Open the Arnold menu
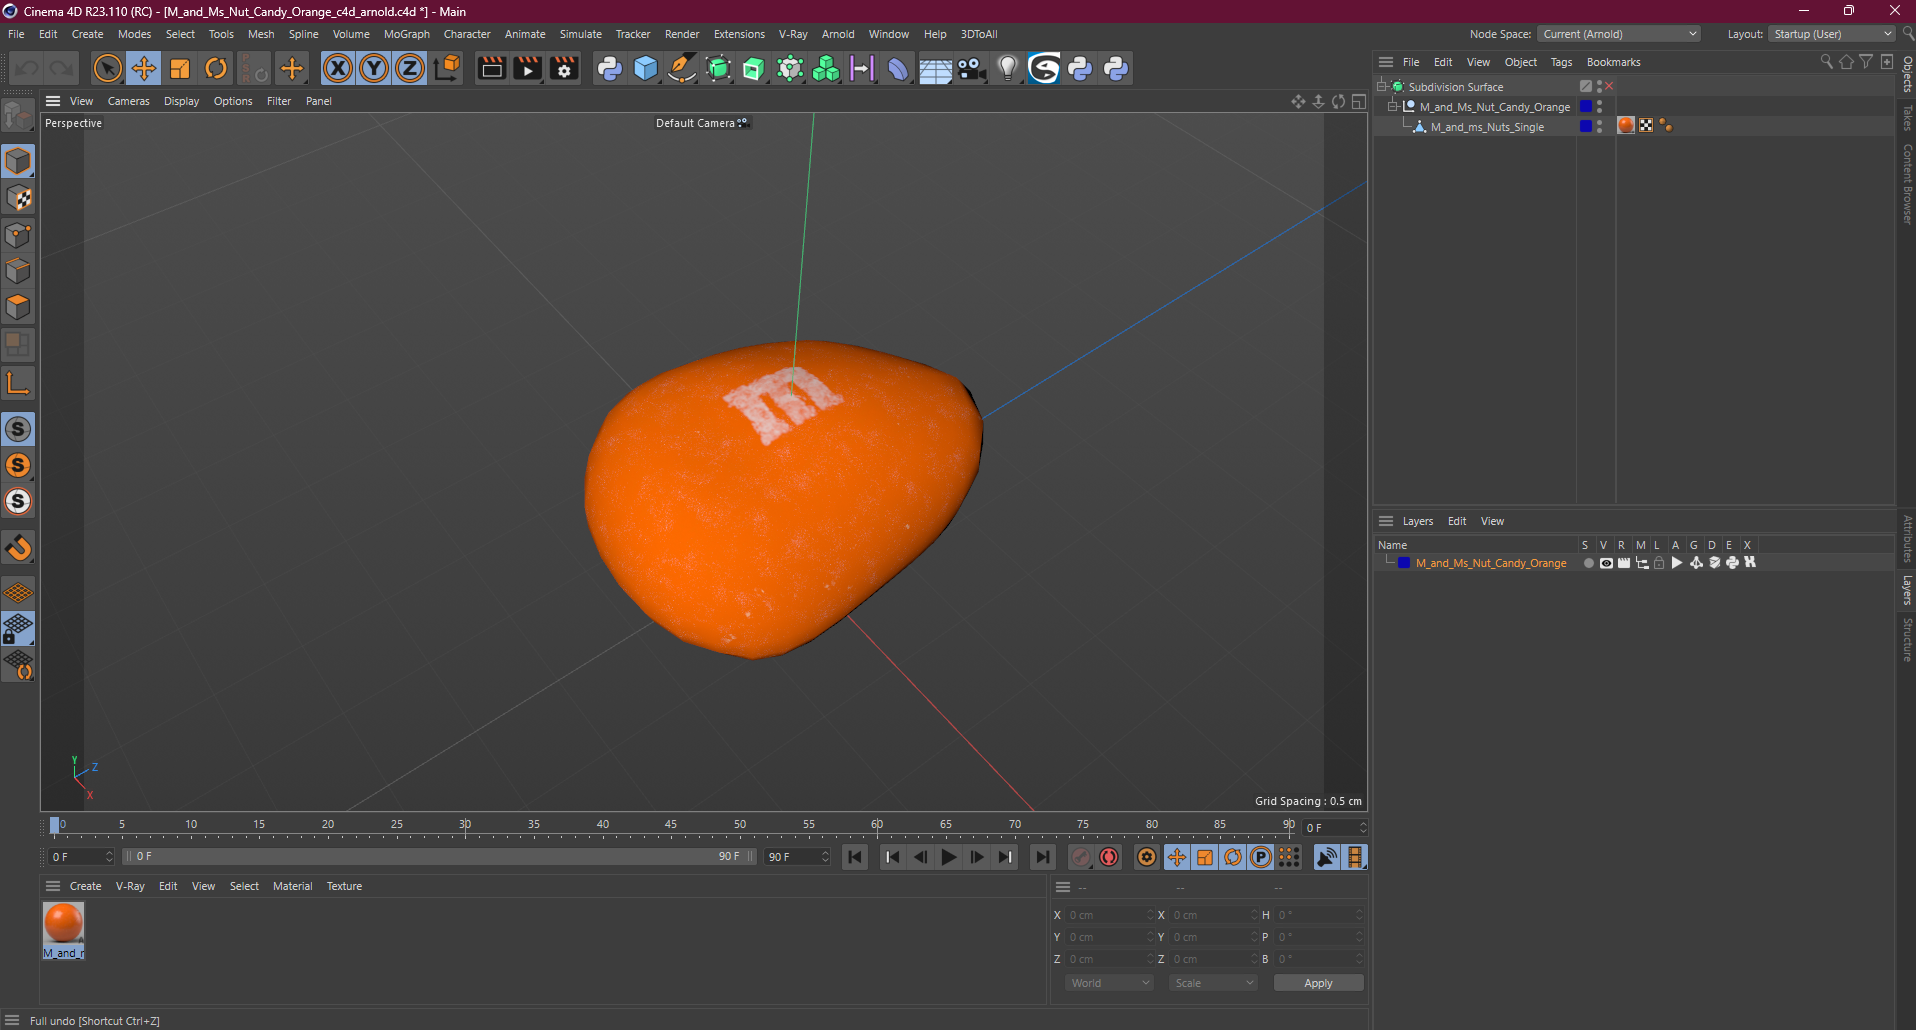The image size is (1916, 1030). [x=838, y=34]
